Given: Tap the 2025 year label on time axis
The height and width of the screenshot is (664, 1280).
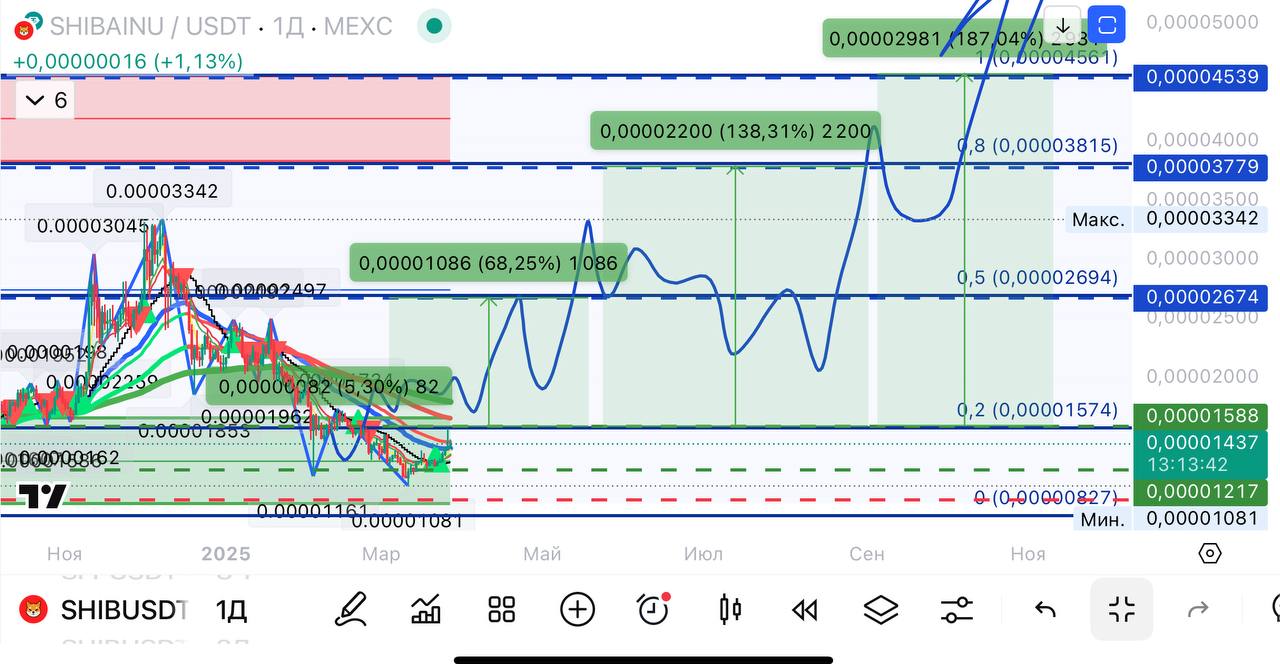Looking at the screenshot, I should point(225,554).
